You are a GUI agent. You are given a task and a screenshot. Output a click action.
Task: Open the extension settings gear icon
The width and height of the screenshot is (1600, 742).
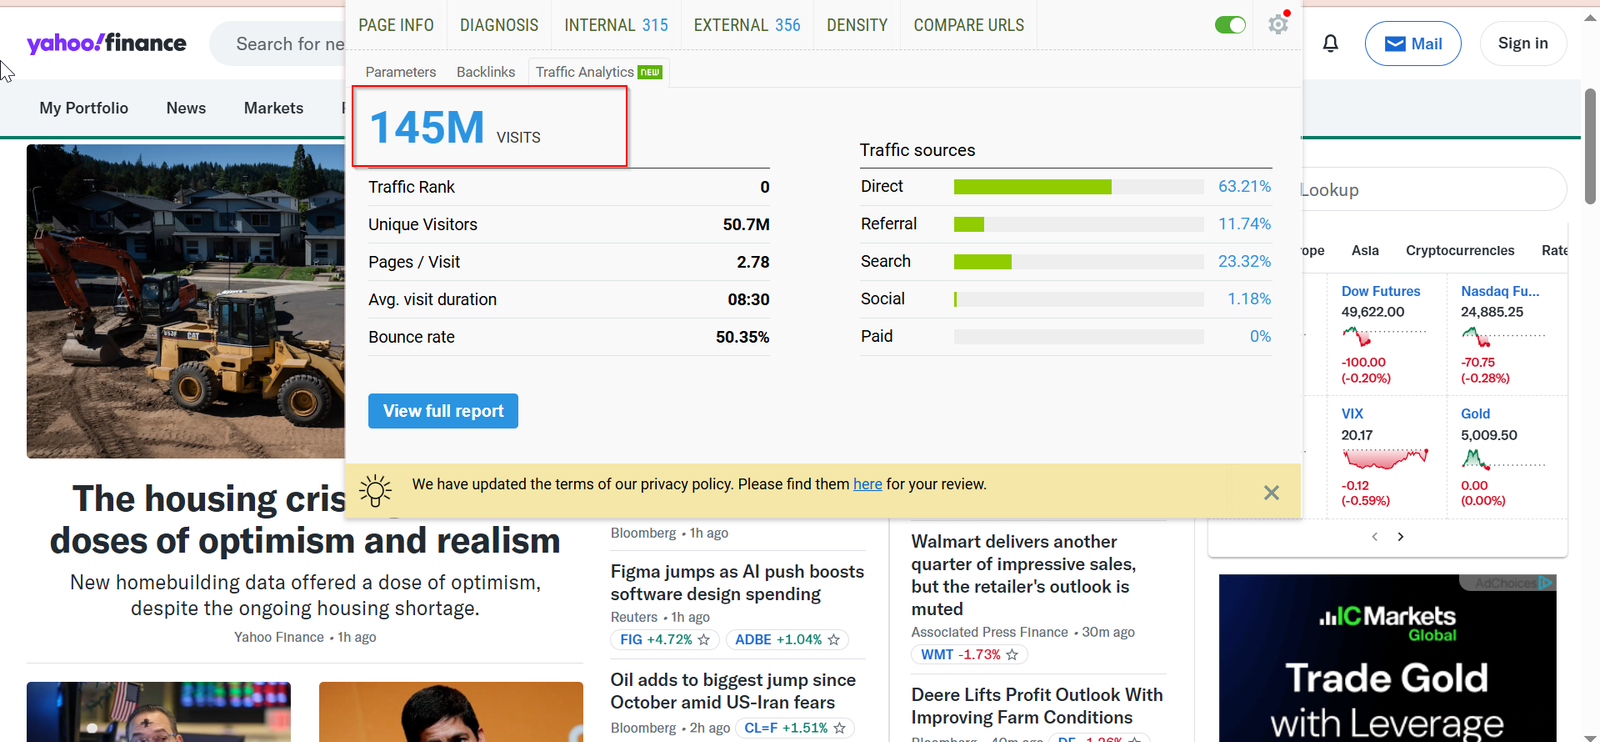[x=1278, y=24]
